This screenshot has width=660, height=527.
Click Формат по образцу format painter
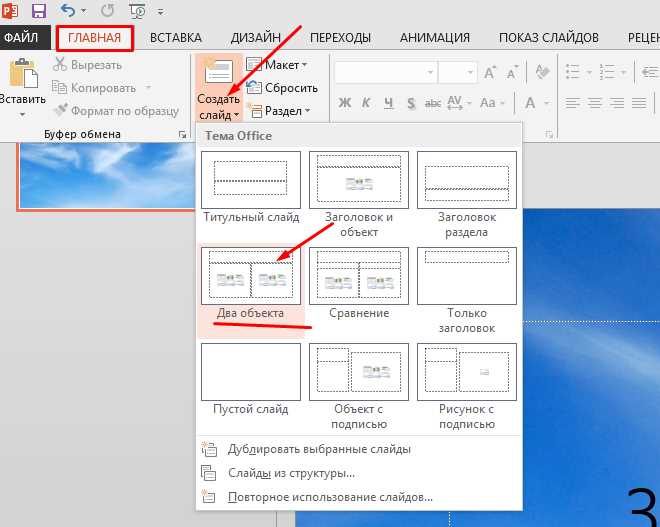coord(116,111)
